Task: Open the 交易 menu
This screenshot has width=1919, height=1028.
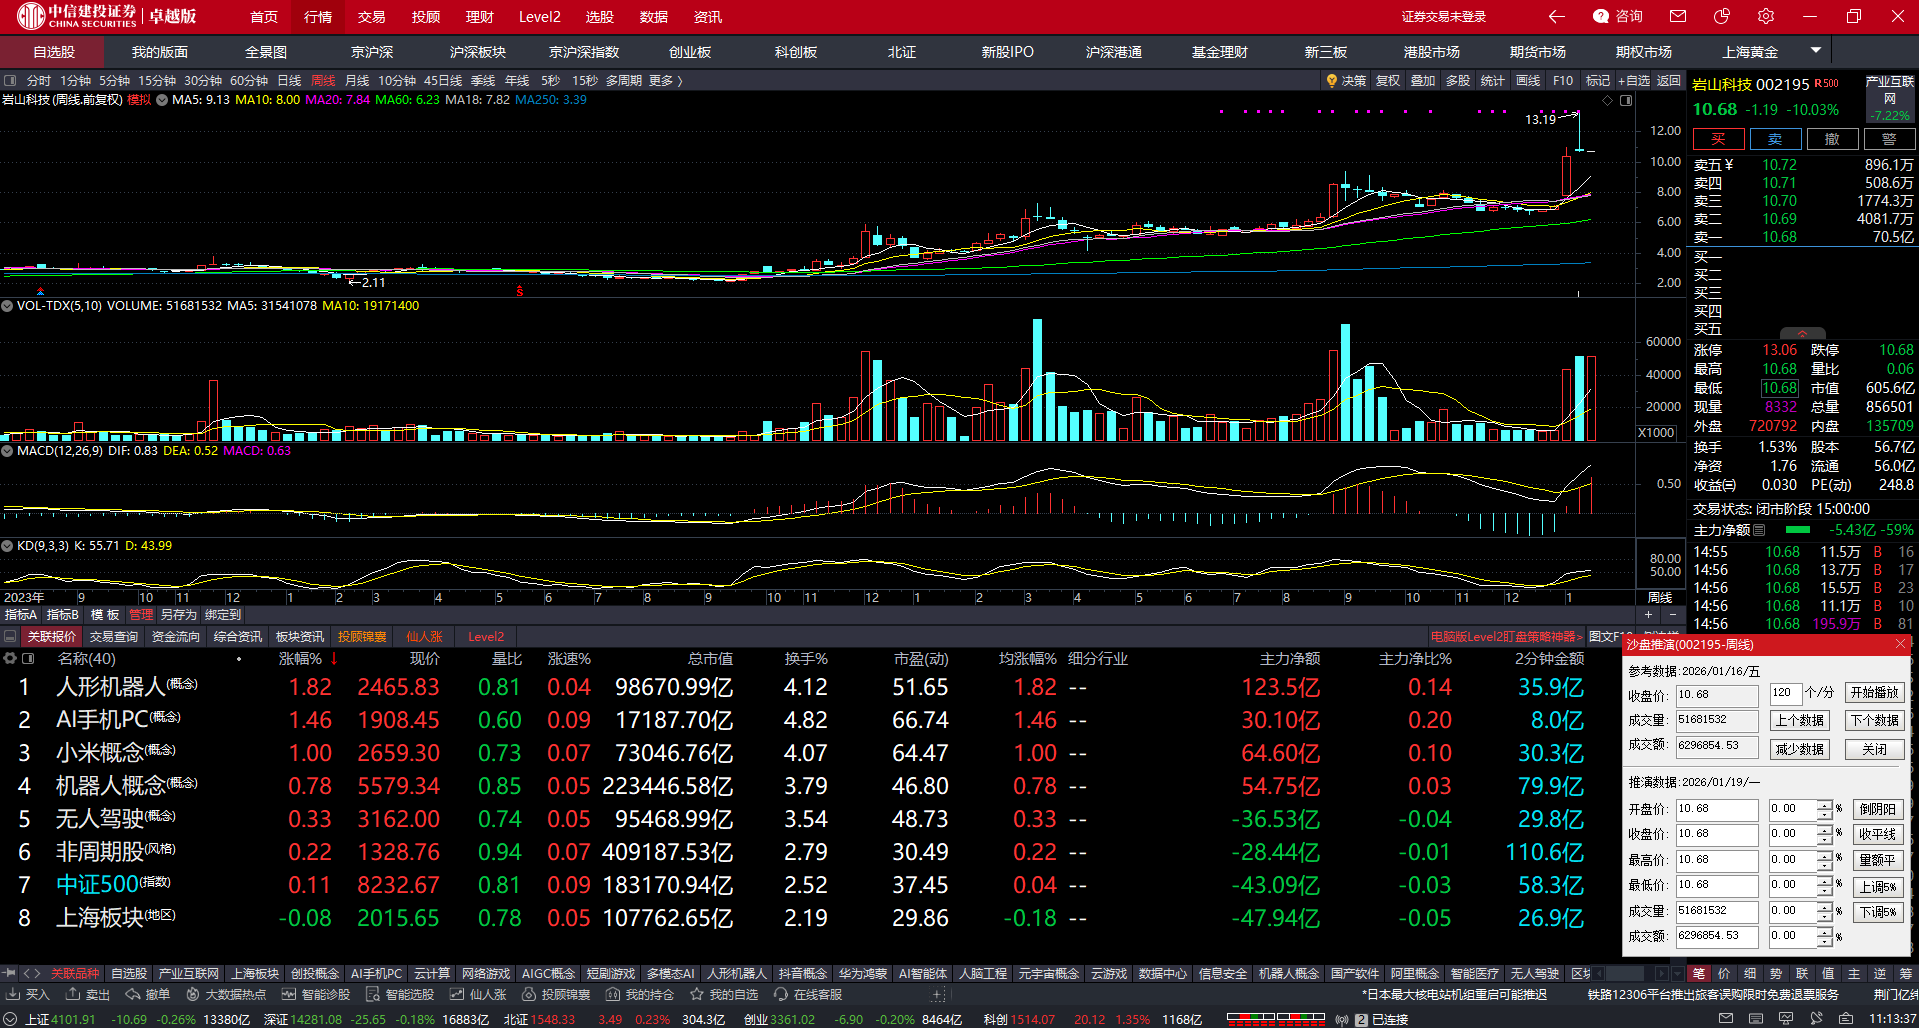Action: click(x=371, y=17)
